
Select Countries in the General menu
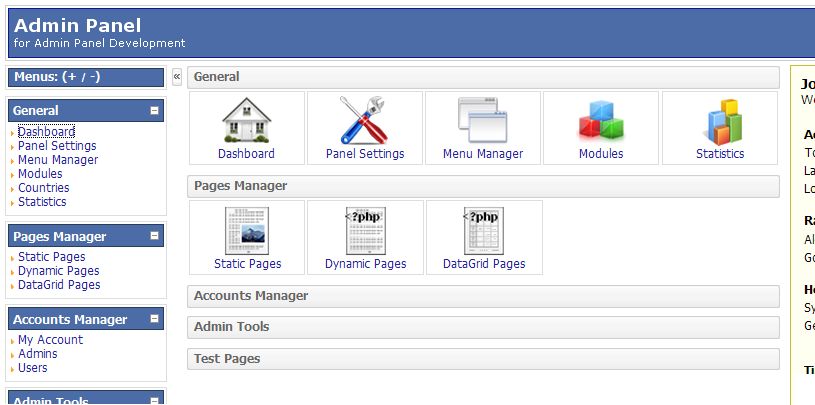coord(43,188)
